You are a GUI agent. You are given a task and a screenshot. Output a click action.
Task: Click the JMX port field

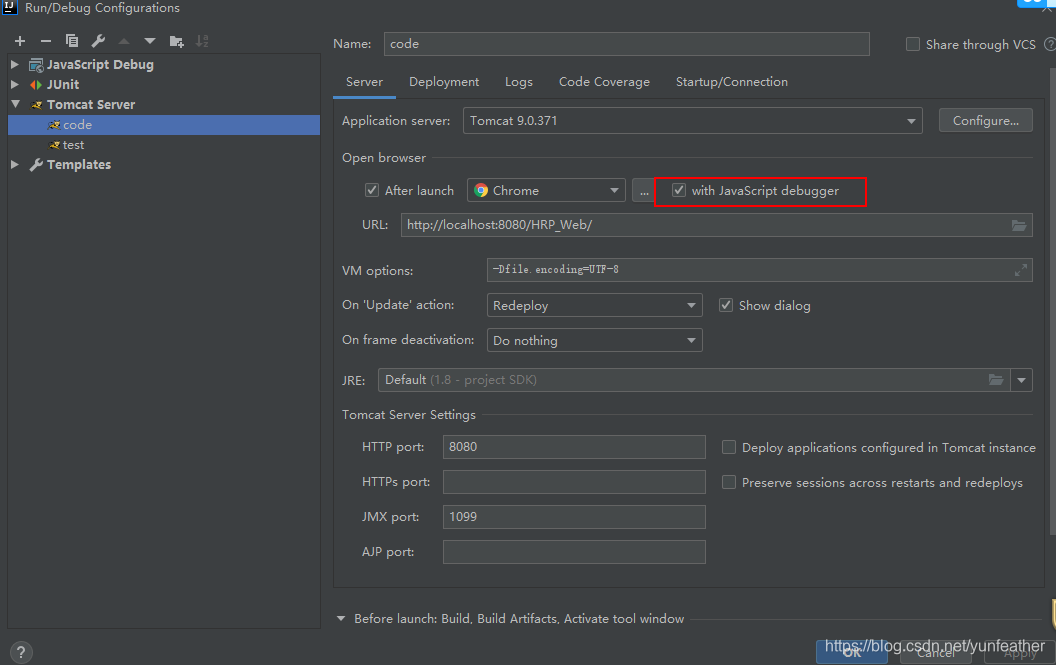coord(574,517)
